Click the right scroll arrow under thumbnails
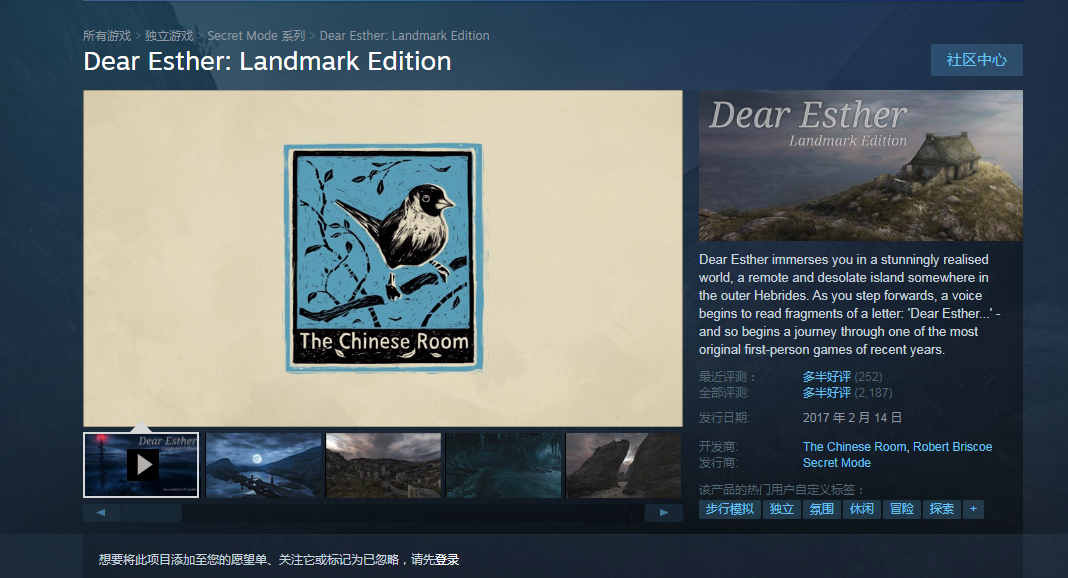The image size is (1068, 578). pyautogui.click(x=663, y=513)
